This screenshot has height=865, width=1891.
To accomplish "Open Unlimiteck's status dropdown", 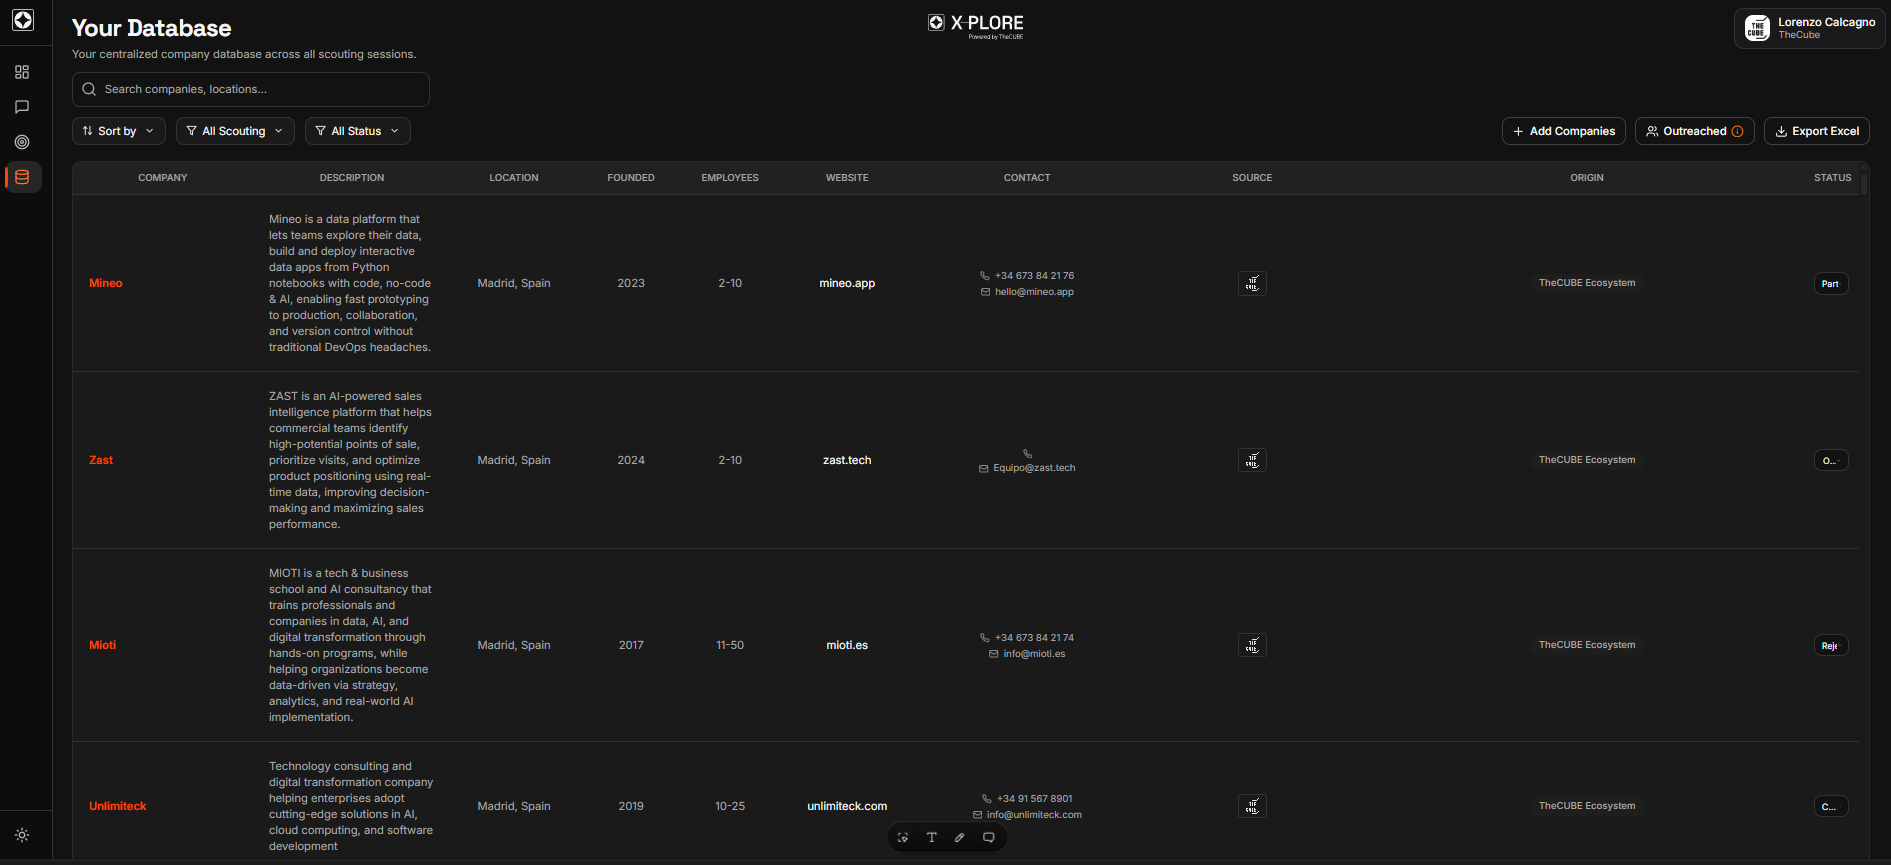I will coord(1831,807).
